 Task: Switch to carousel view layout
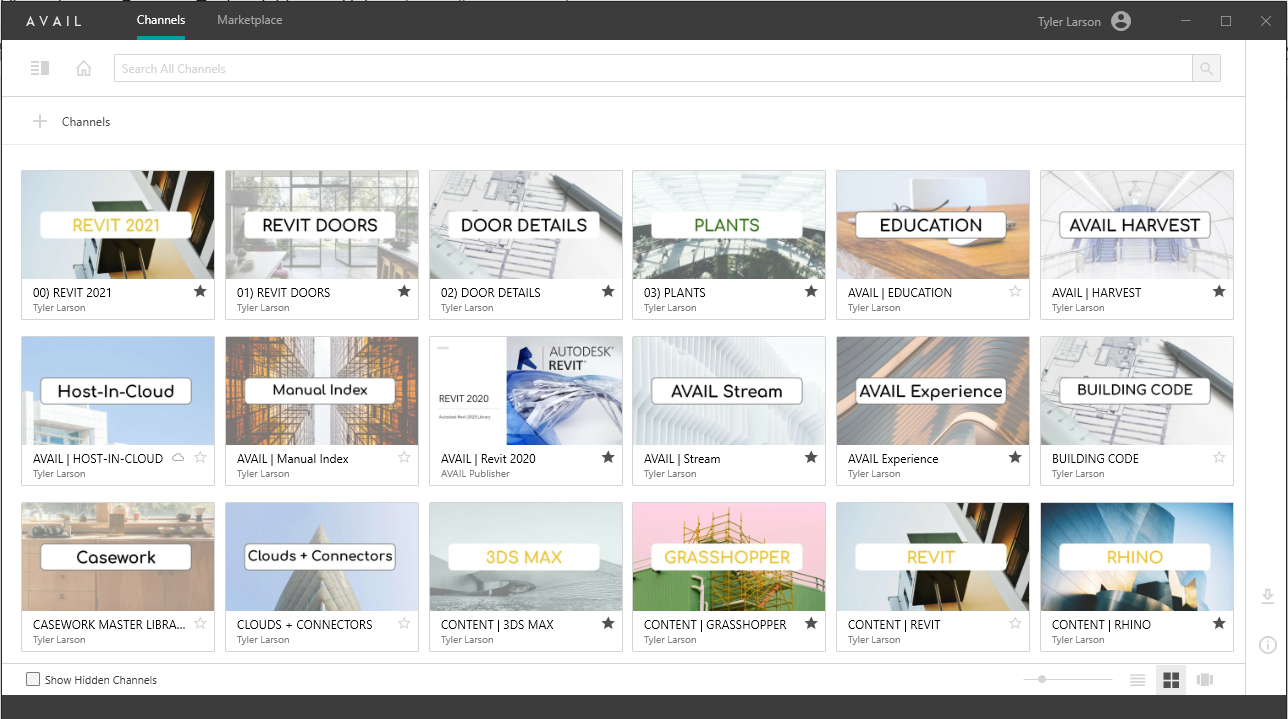coord(1205,680)
